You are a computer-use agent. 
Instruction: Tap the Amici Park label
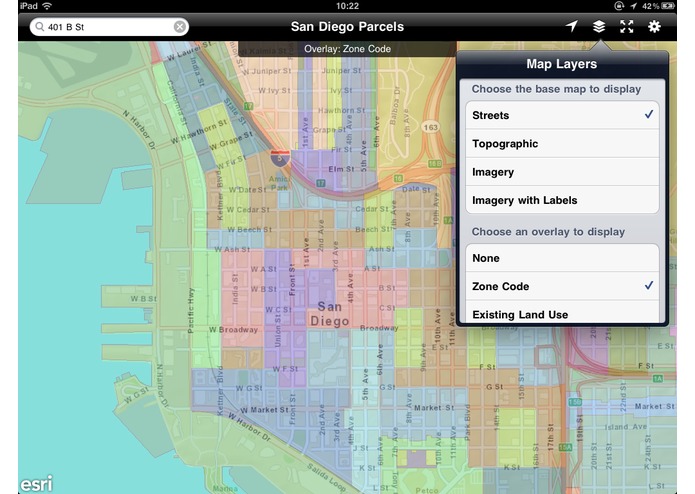click(280, 183)
